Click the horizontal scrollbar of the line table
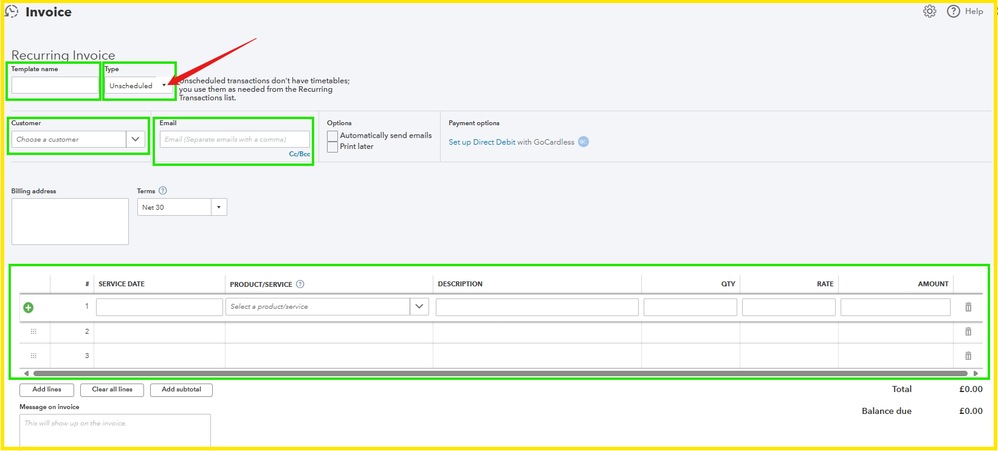The height and width of the screenshot is (451, 998). click(500, 373)
